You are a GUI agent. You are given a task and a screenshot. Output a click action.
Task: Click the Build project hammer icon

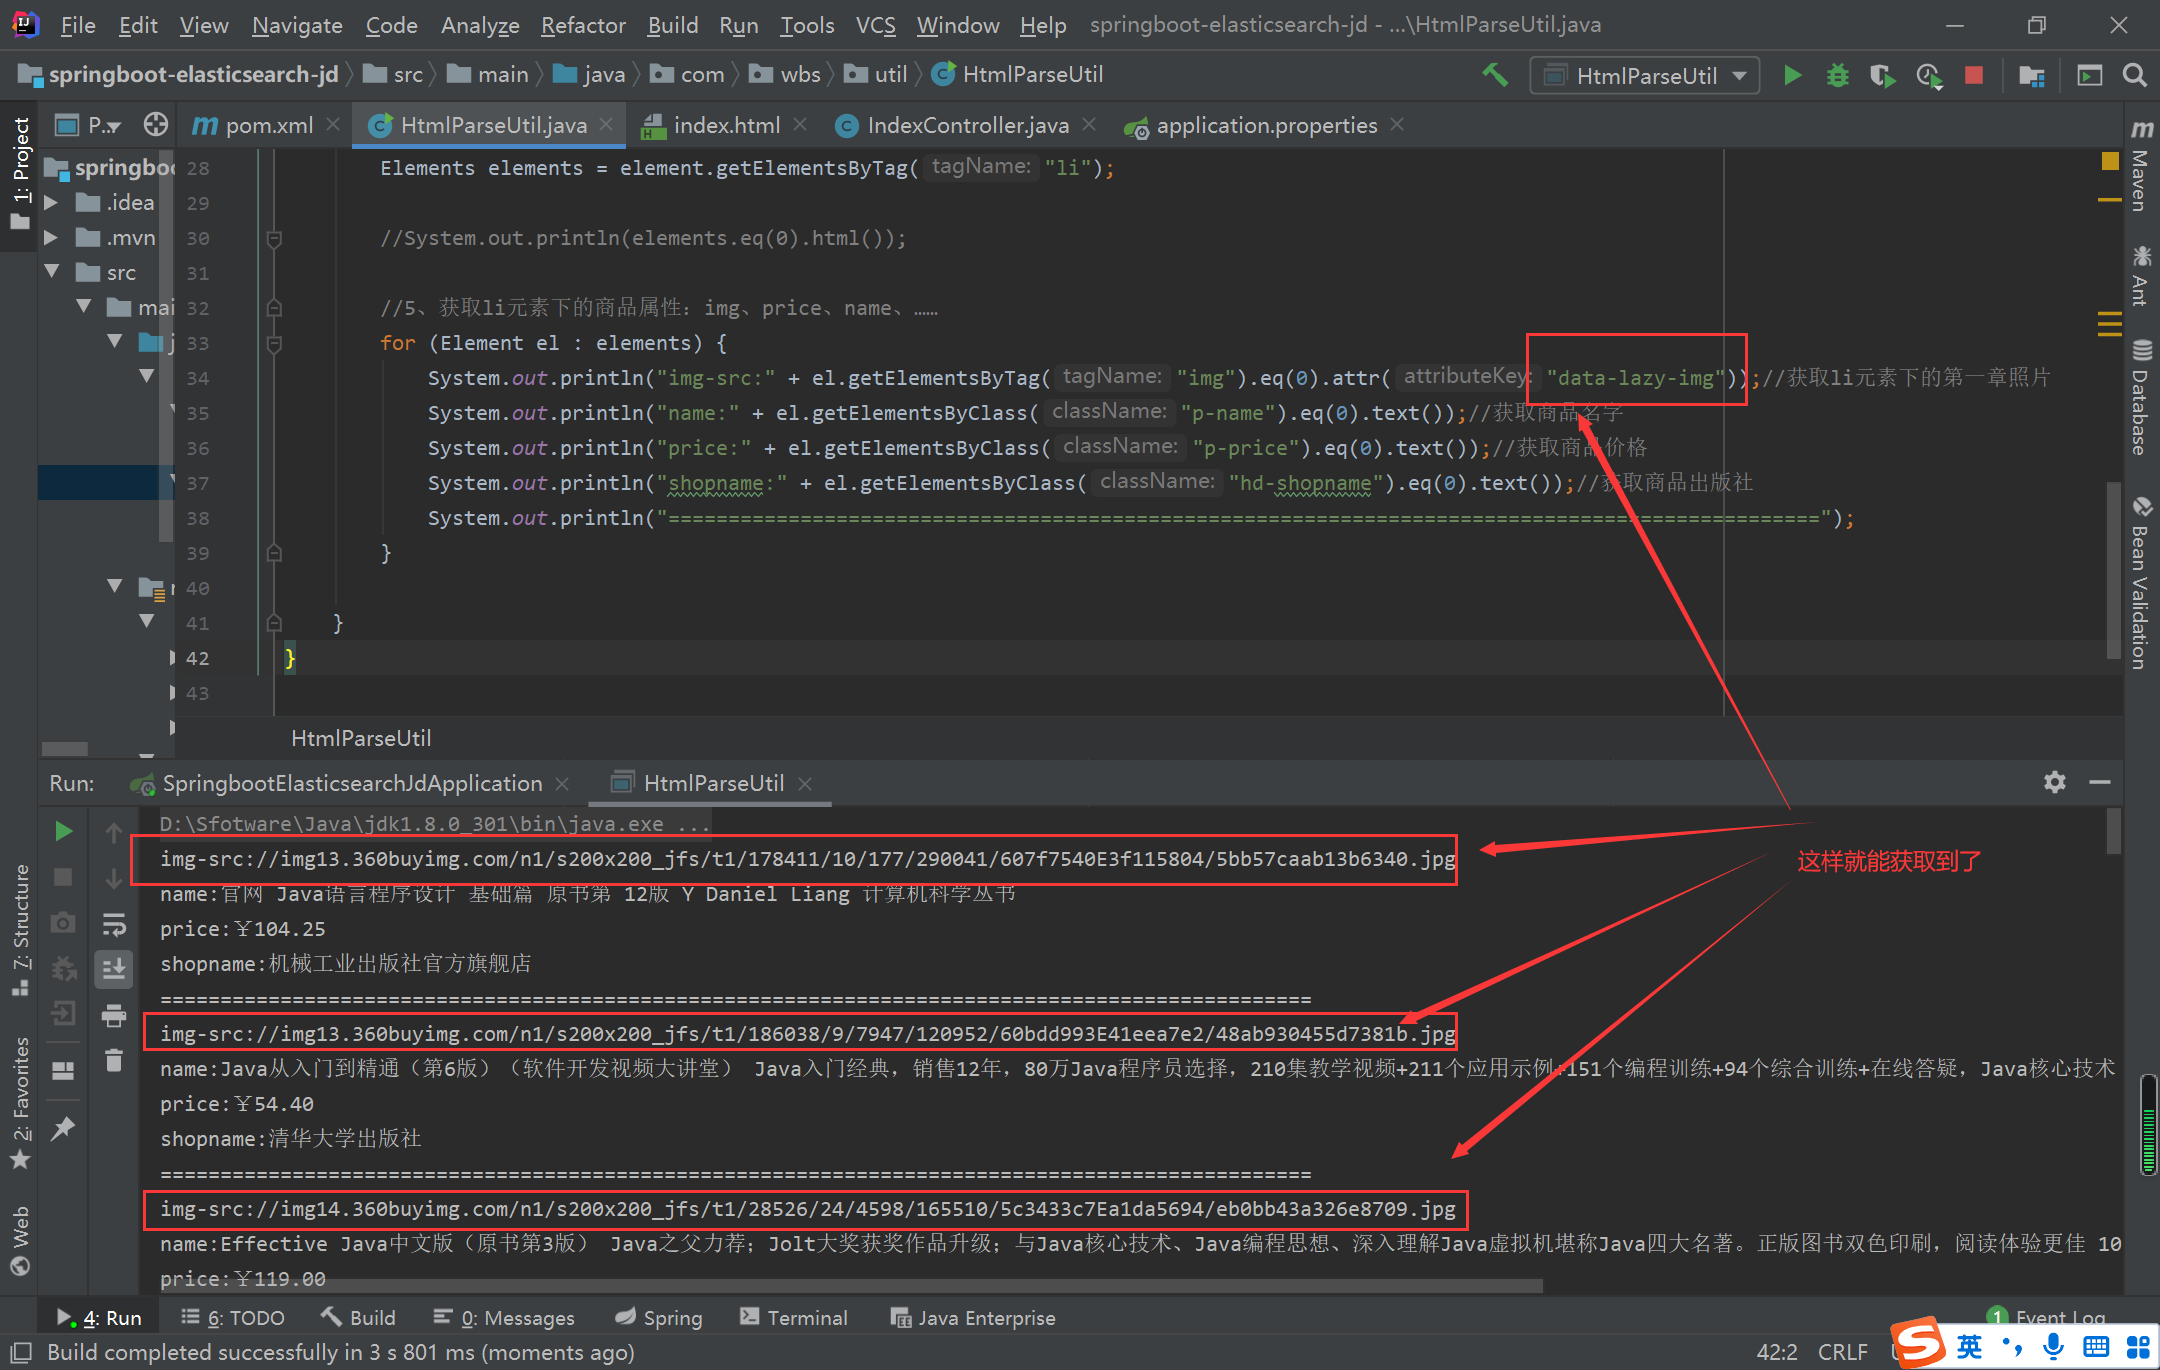tap(1495, 75)
